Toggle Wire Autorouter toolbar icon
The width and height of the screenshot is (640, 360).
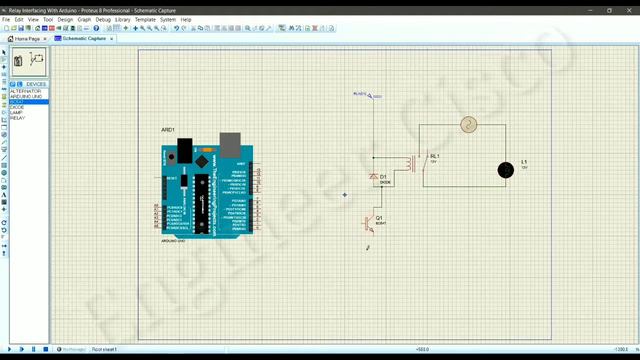coord(282,28)
